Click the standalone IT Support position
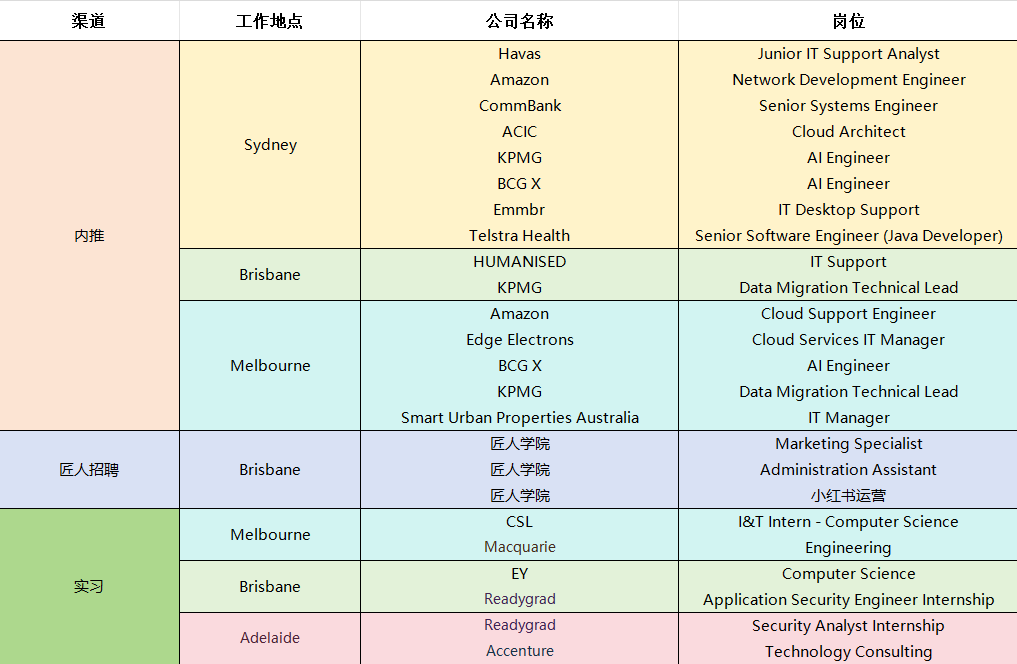Image resolution: width=1017 pixels, height=664 pixels. pyautogui.click(x=848, y=262)
